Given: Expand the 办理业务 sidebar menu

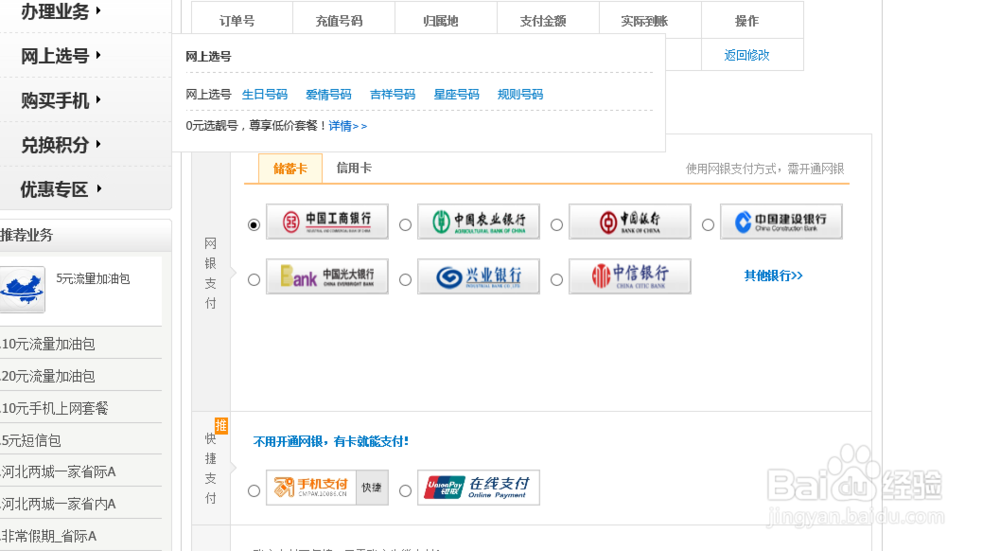Looking at the screenshot, I should pos(61,11).
